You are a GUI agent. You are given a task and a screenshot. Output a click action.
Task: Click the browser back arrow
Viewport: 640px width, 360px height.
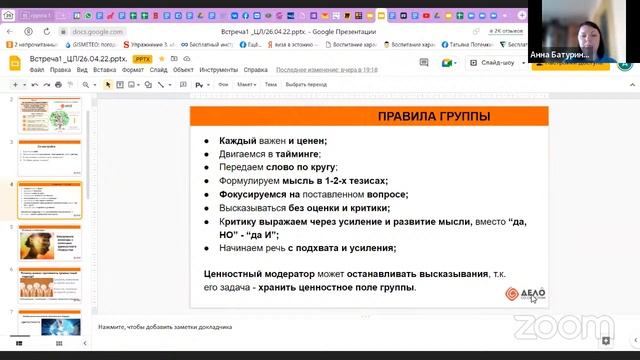(10, 31)
